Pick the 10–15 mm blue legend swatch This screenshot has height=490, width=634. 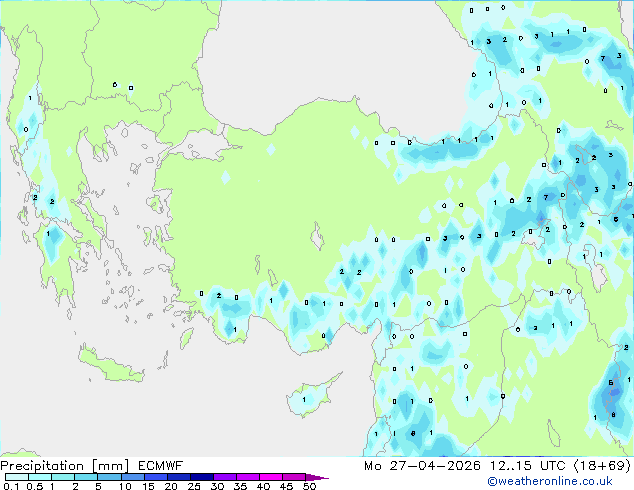click(x=132, y=477)
